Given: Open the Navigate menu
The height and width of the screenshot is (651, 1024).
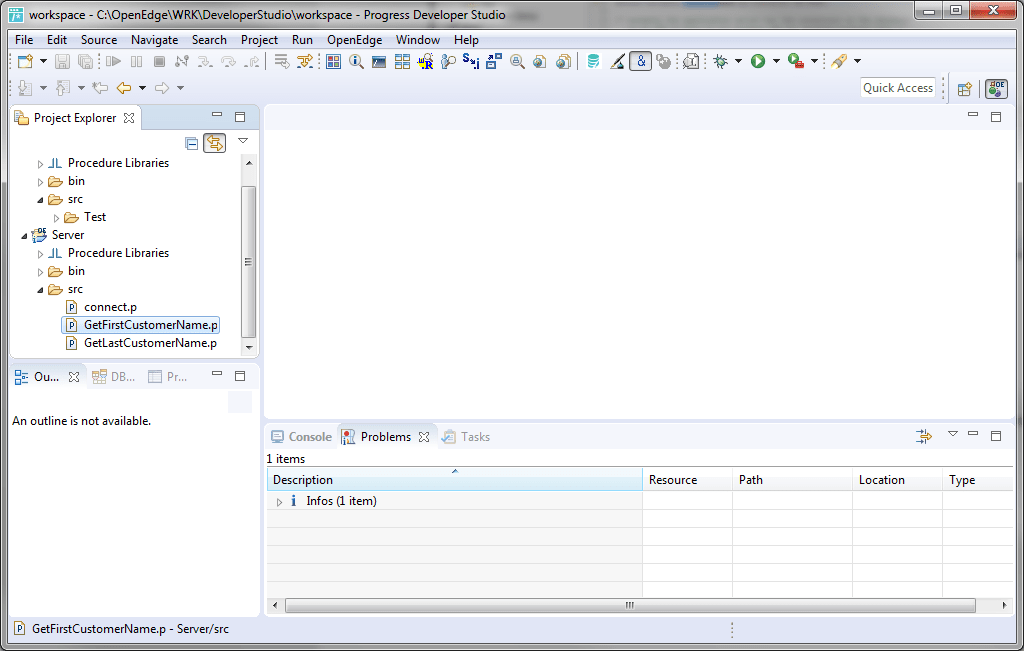Looking at the screenshot, I should click(x=155, y=40).
